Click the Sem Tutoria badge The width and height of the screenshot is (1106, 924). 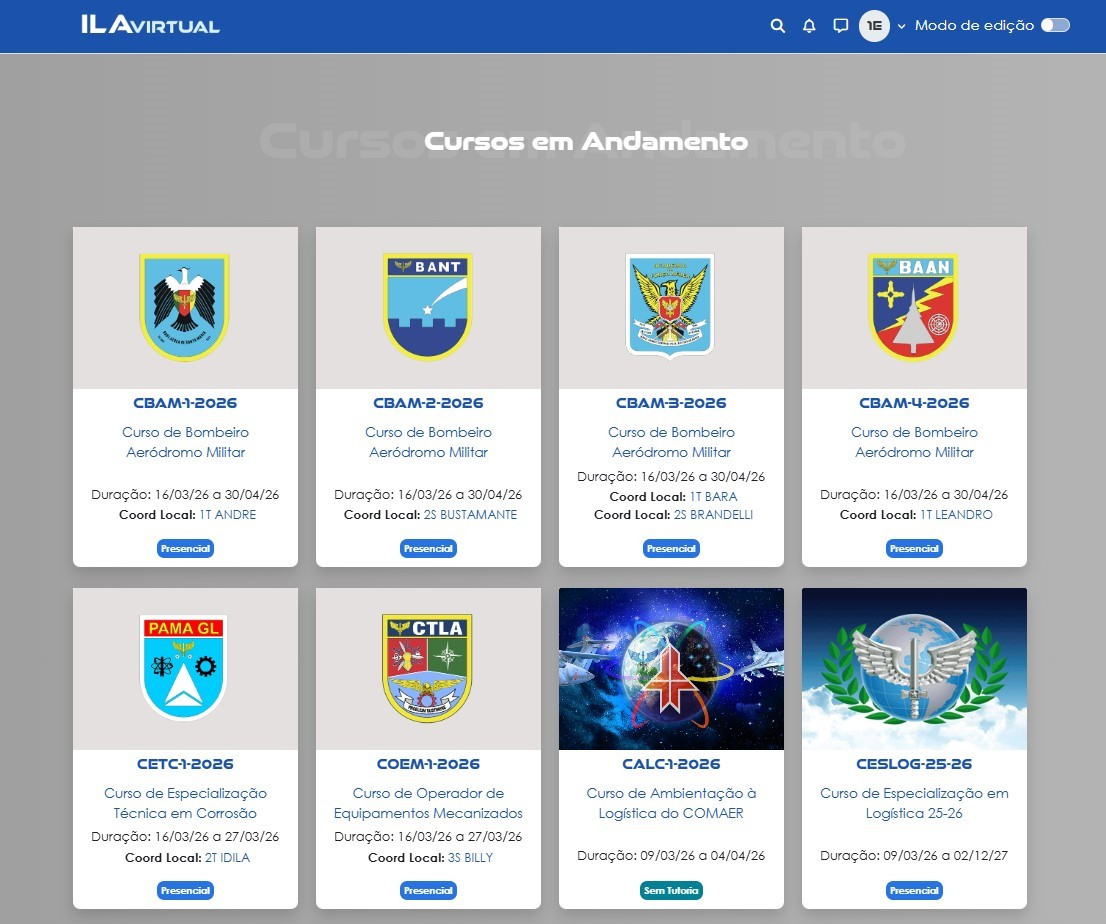click(x=671, y=890)
